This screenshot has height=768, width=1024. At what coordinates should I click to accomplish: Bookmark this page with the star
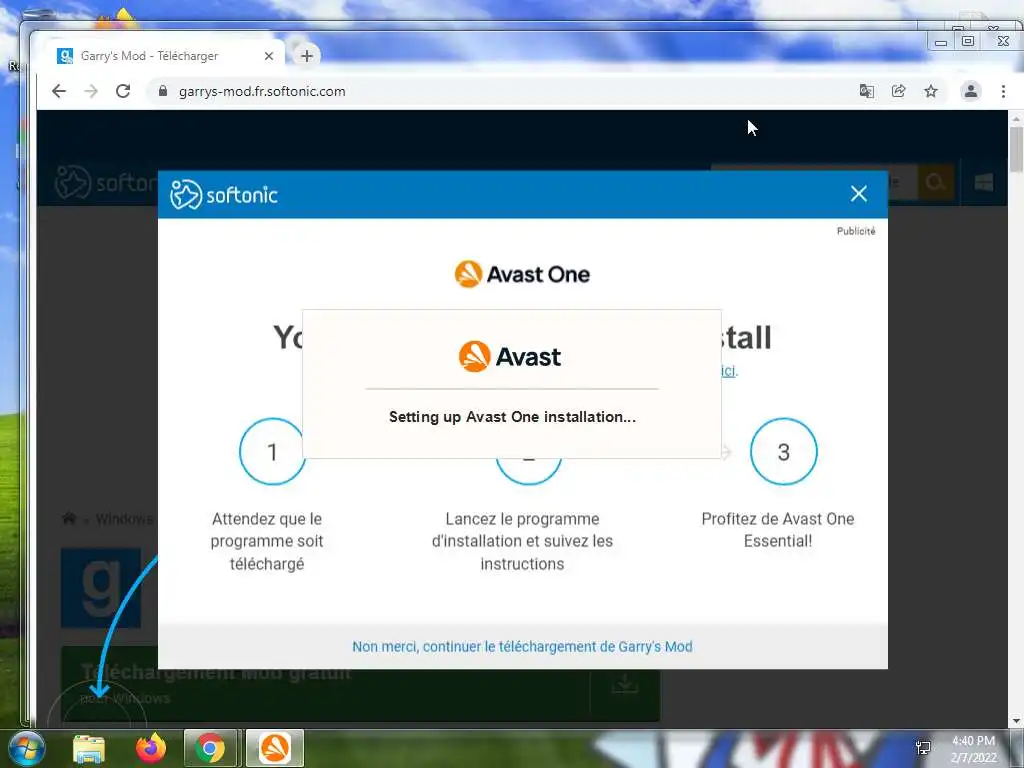(x=931, y=91)
